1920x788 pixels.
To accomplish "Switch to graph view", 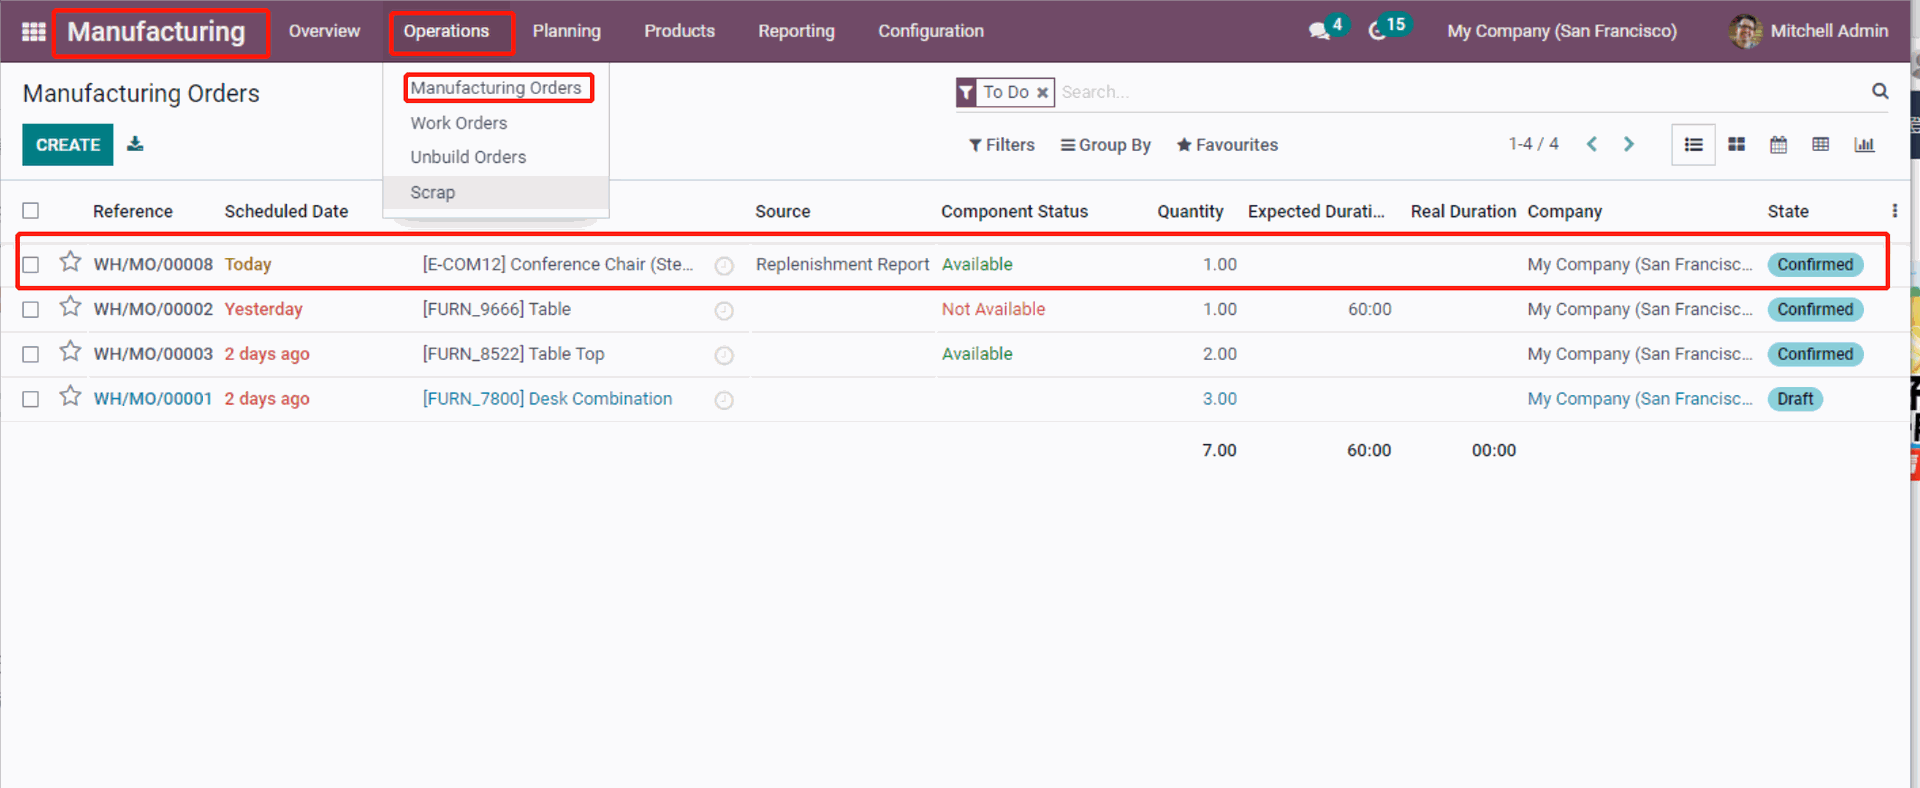I will pos(1863,145).
